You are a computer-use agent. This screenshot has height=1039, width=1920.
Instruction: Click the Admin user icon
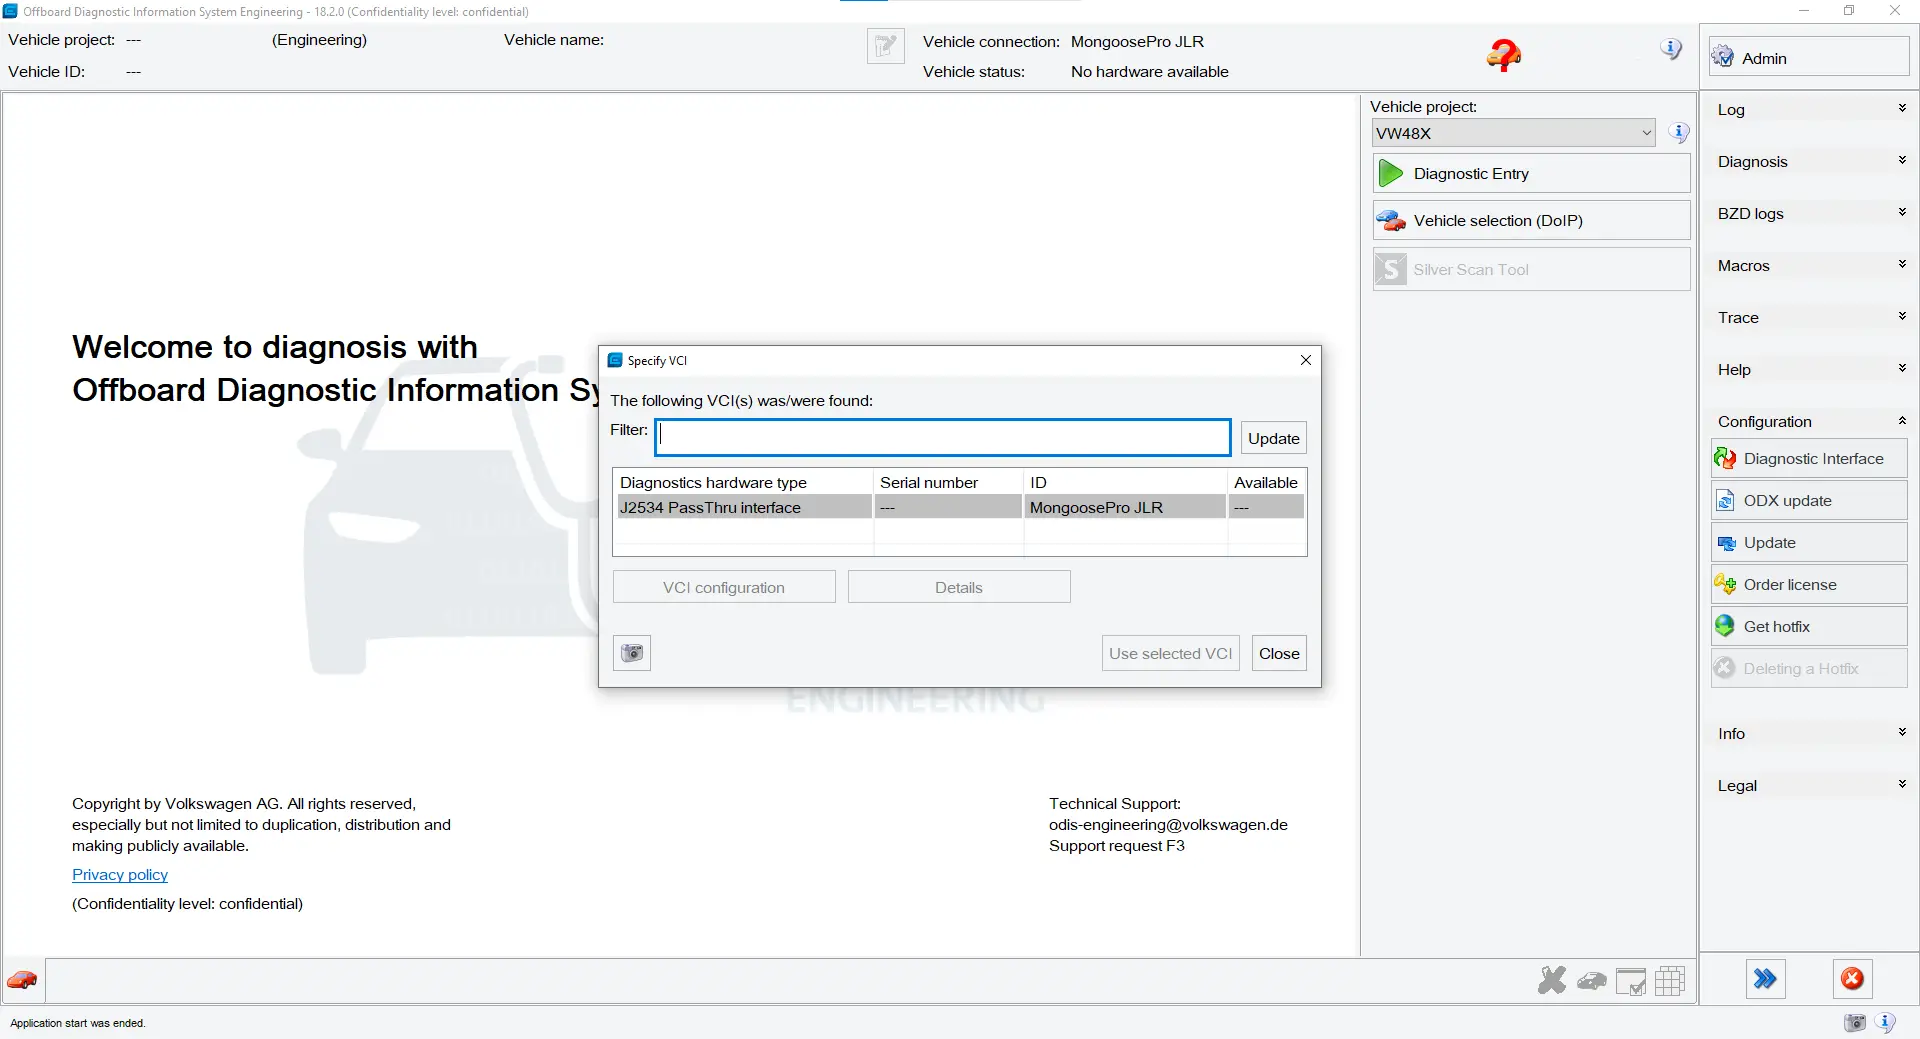click(1723, 57)
